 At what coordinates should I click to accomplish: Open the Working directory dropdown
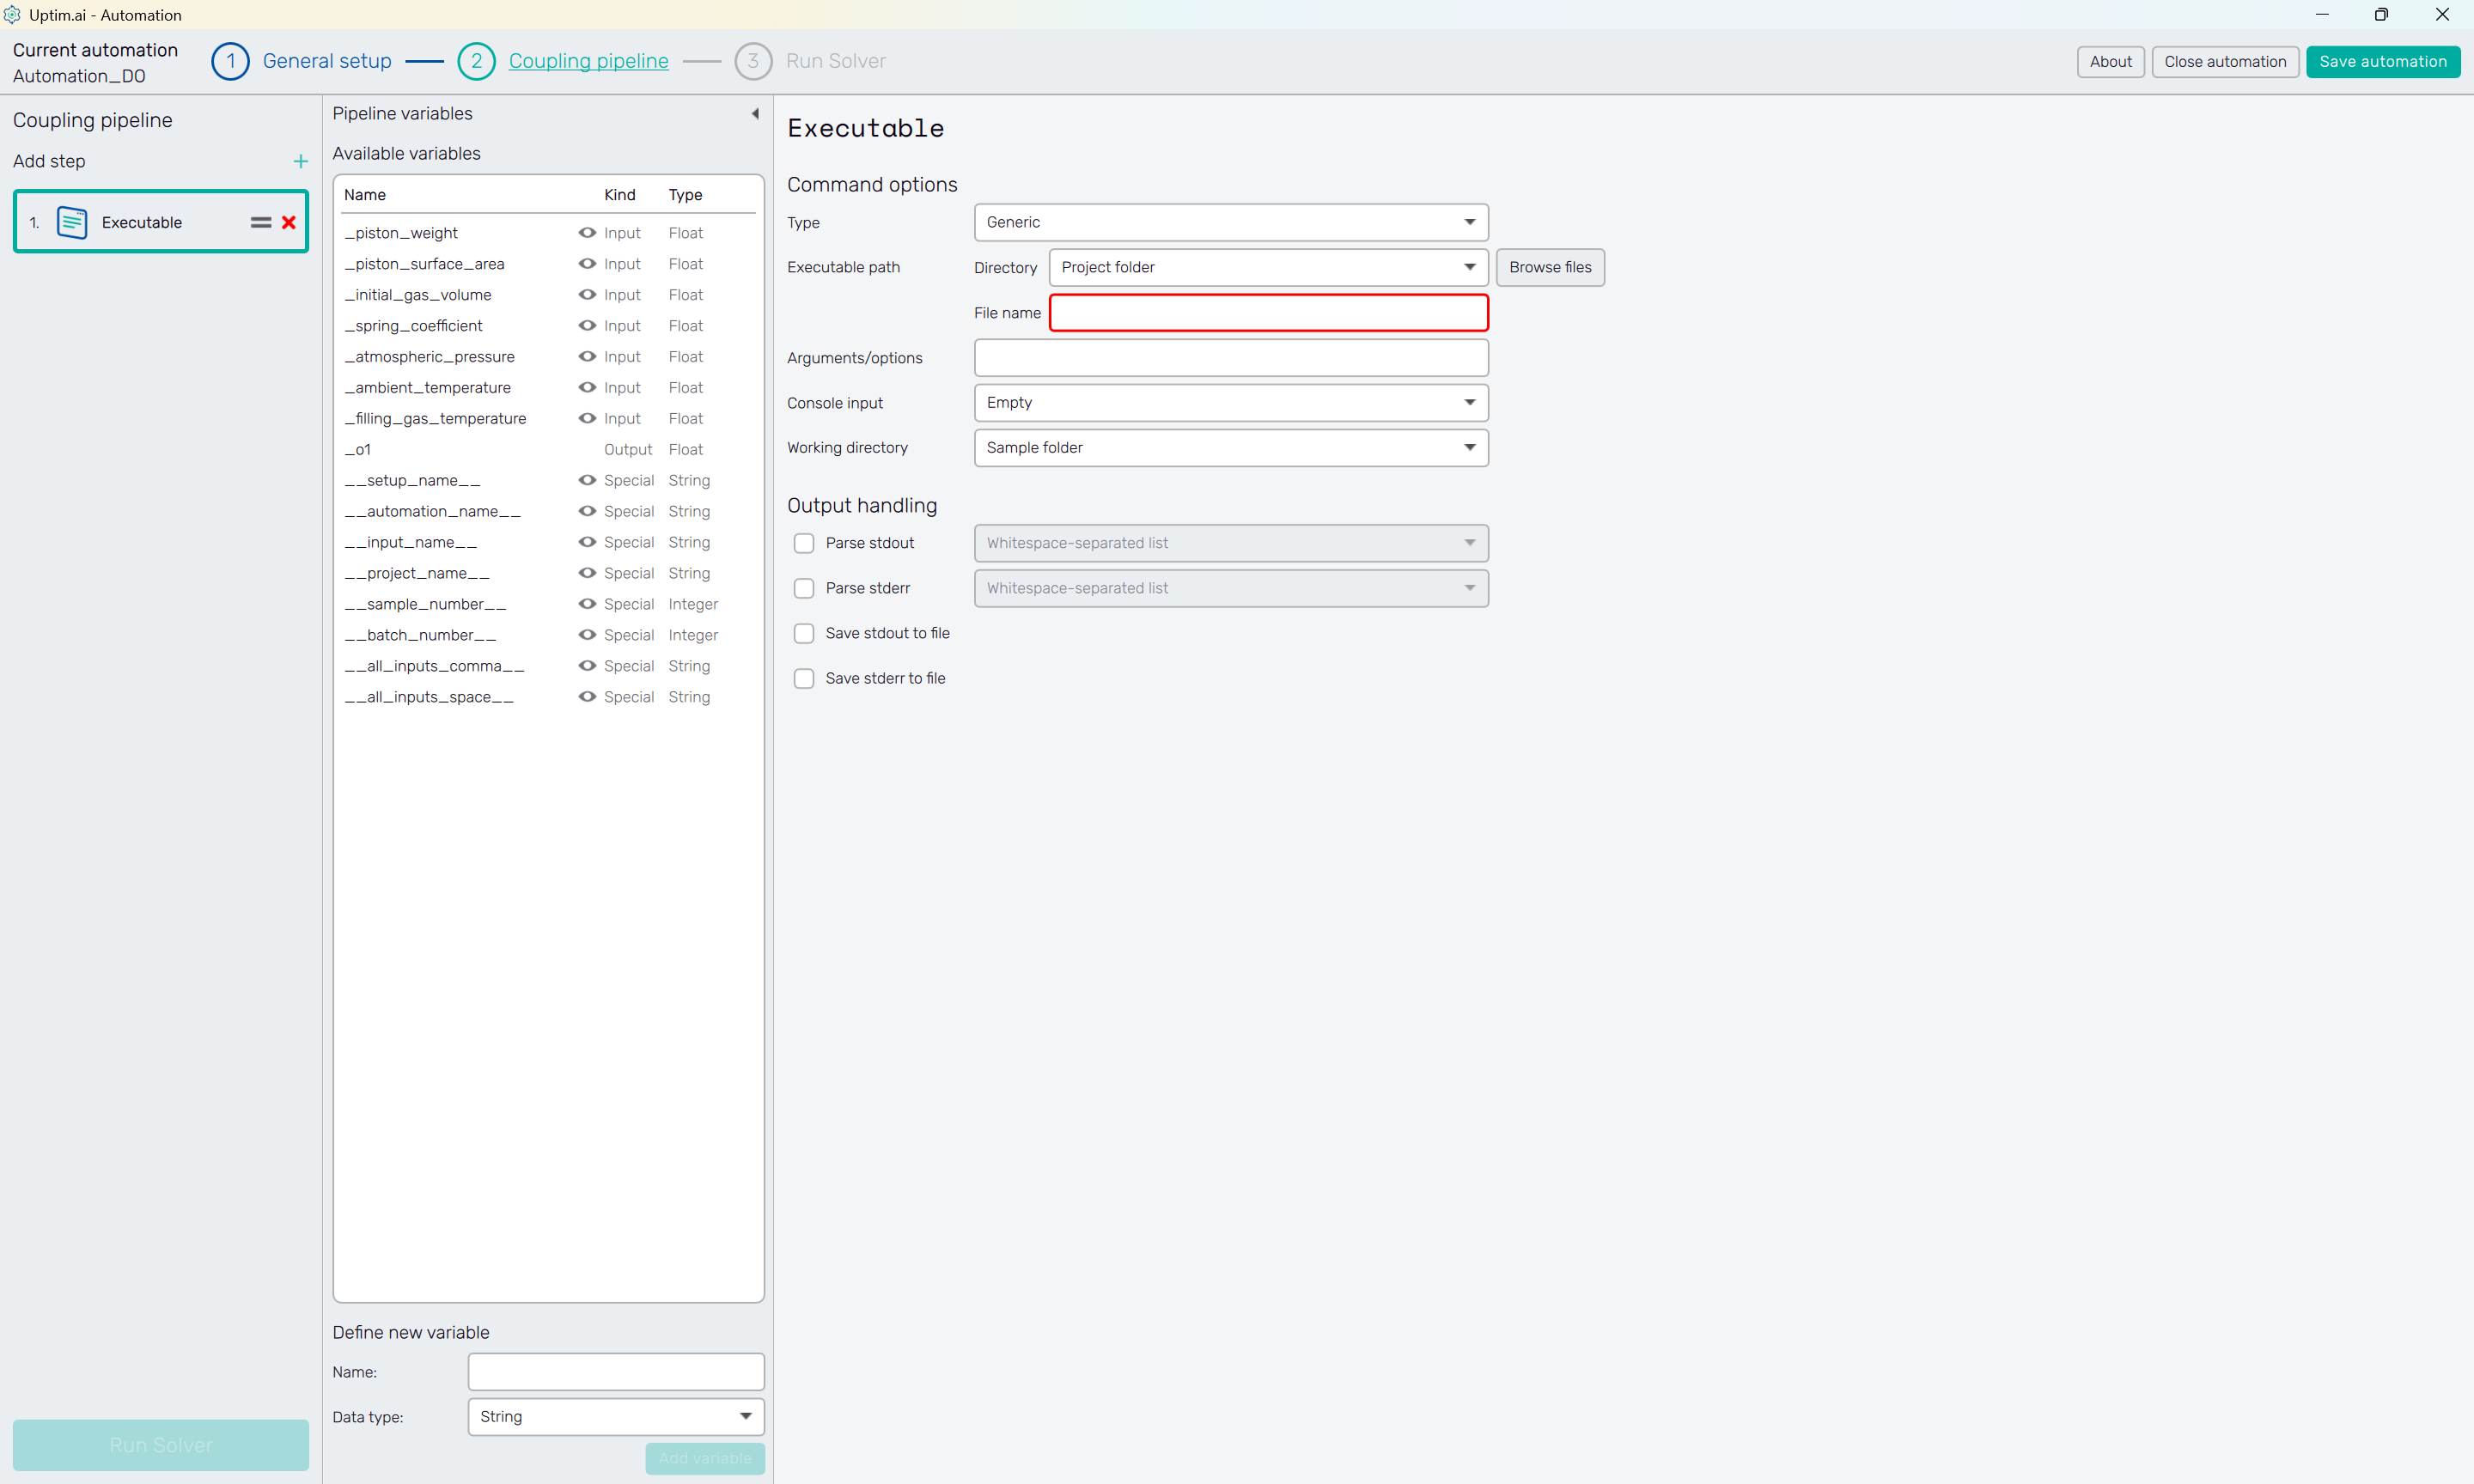1230,448
